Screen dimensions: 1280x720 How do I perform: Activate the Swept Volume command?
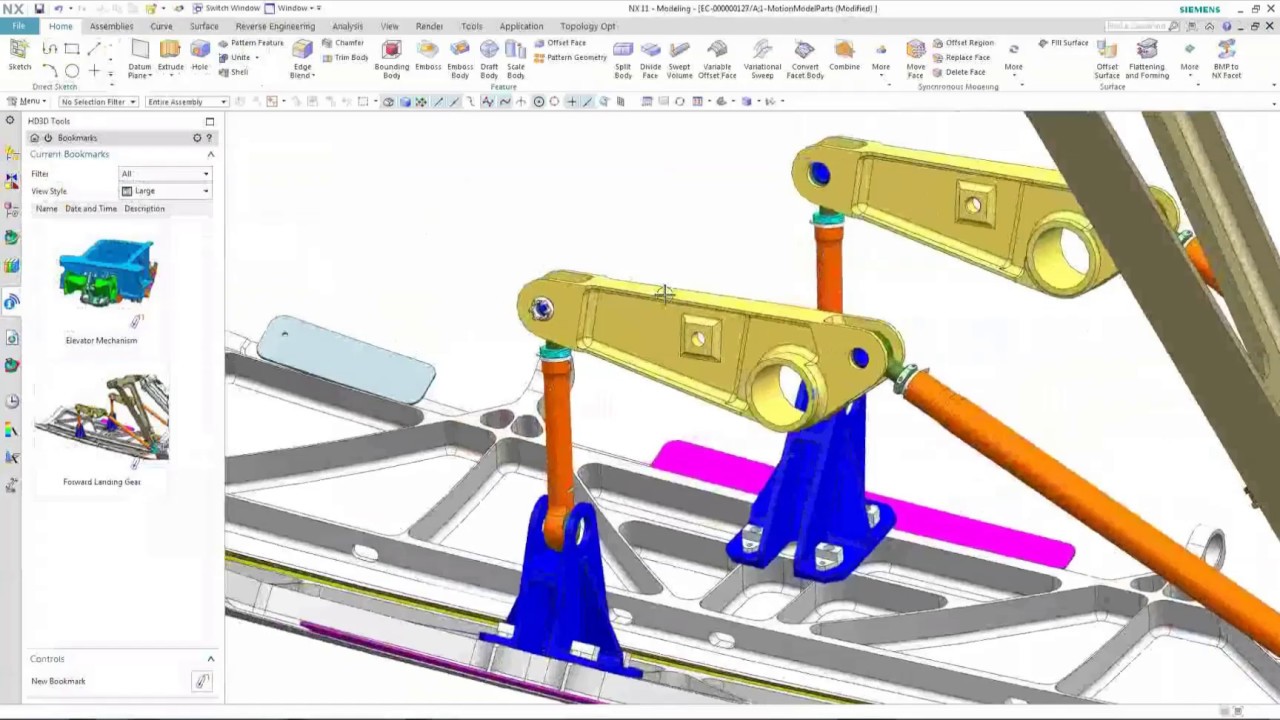[679, 59]
